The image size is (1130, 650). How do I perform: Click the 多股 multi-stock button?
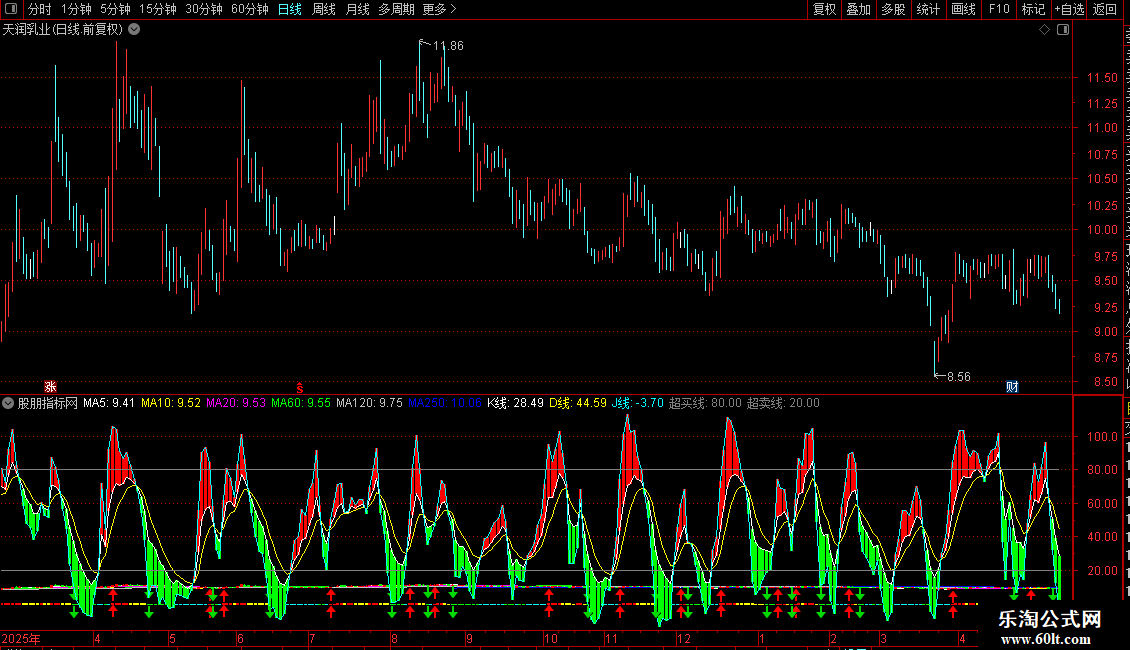point(894,9)
